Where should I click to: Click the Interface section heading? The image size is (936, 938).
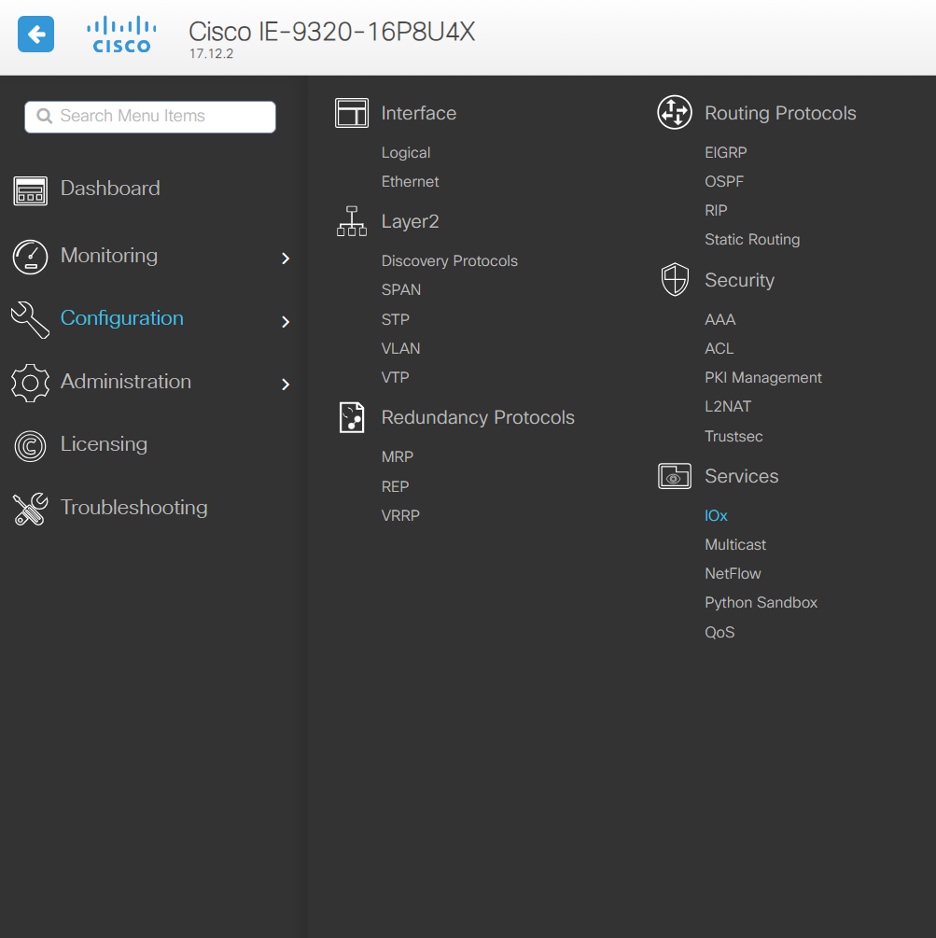(419, 113)
